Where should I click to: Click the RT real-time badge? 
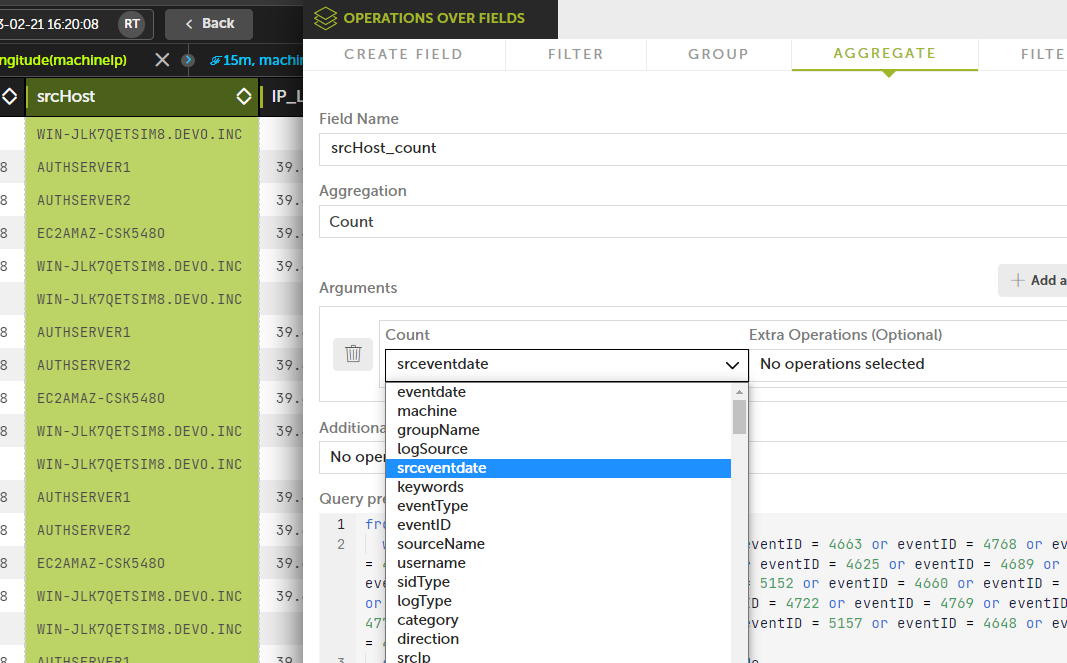(x=131, y=24)
